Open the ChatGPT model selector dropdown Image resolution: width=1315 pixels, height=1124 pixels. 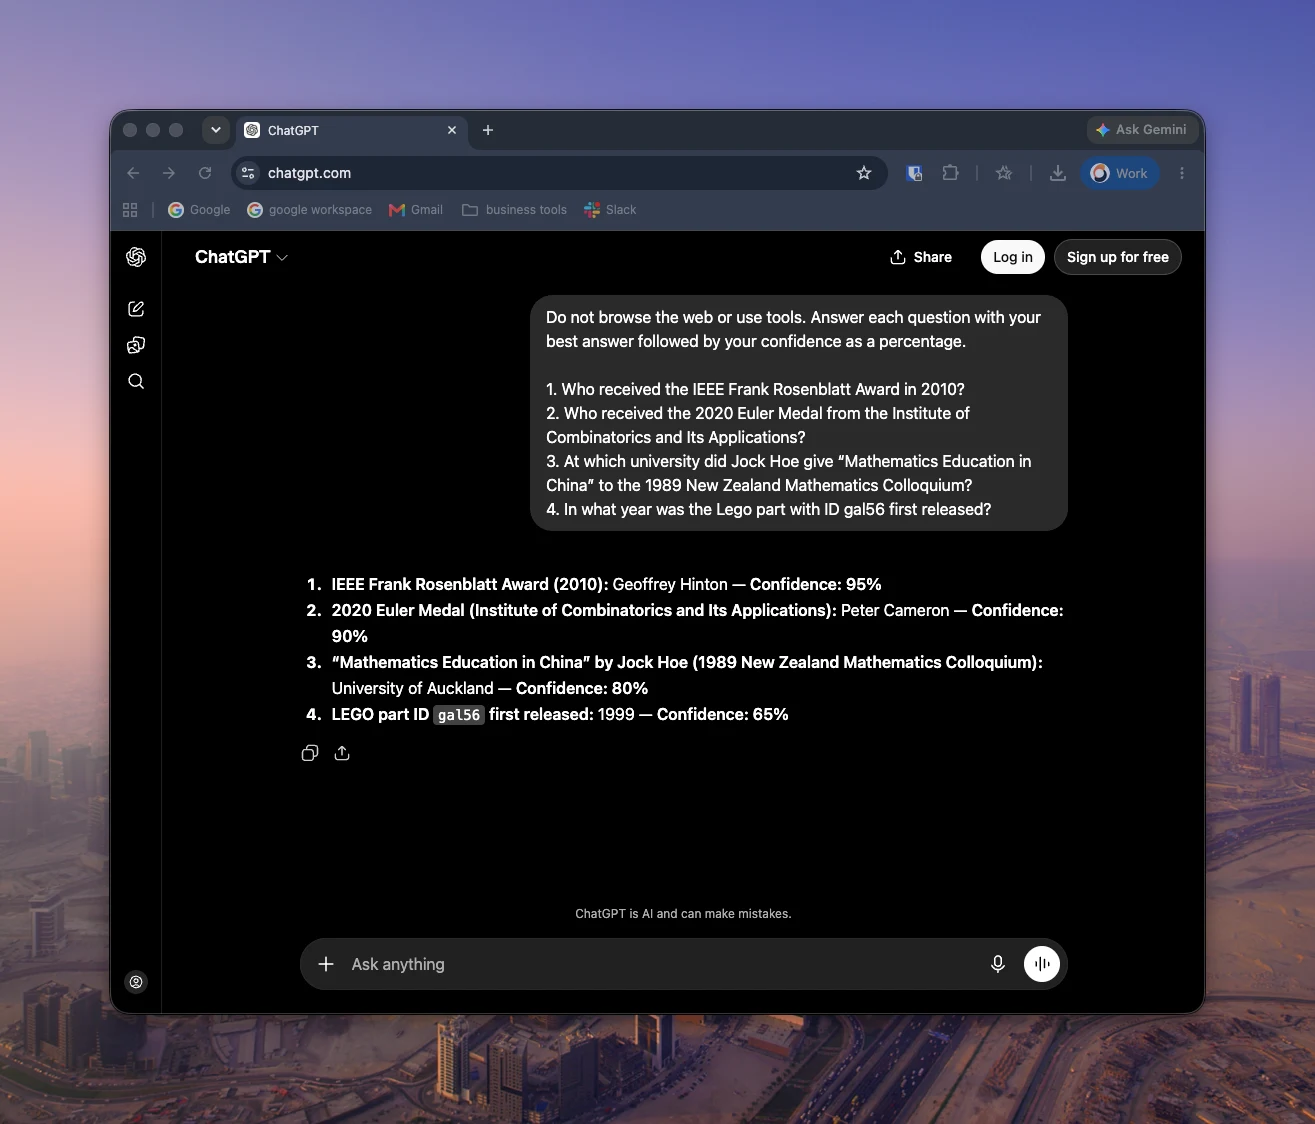coord(242,257)
